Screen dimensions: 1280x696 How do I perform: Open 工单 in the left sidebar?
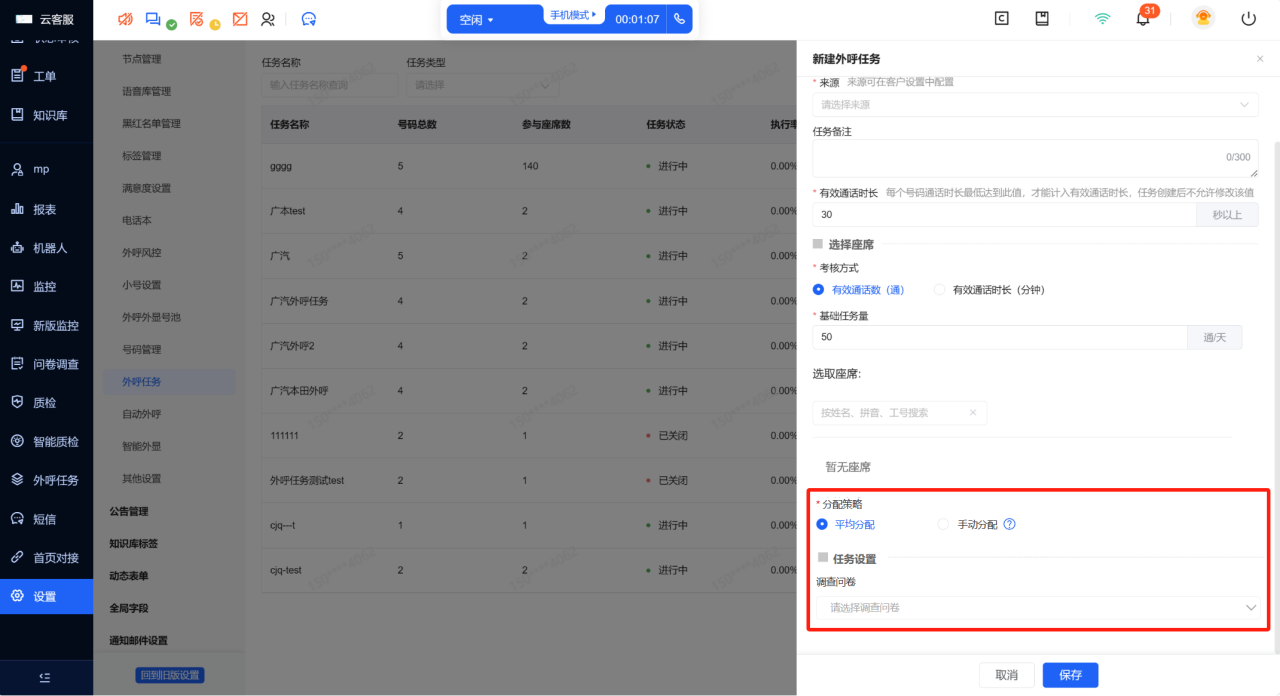[x=46, y=76]
